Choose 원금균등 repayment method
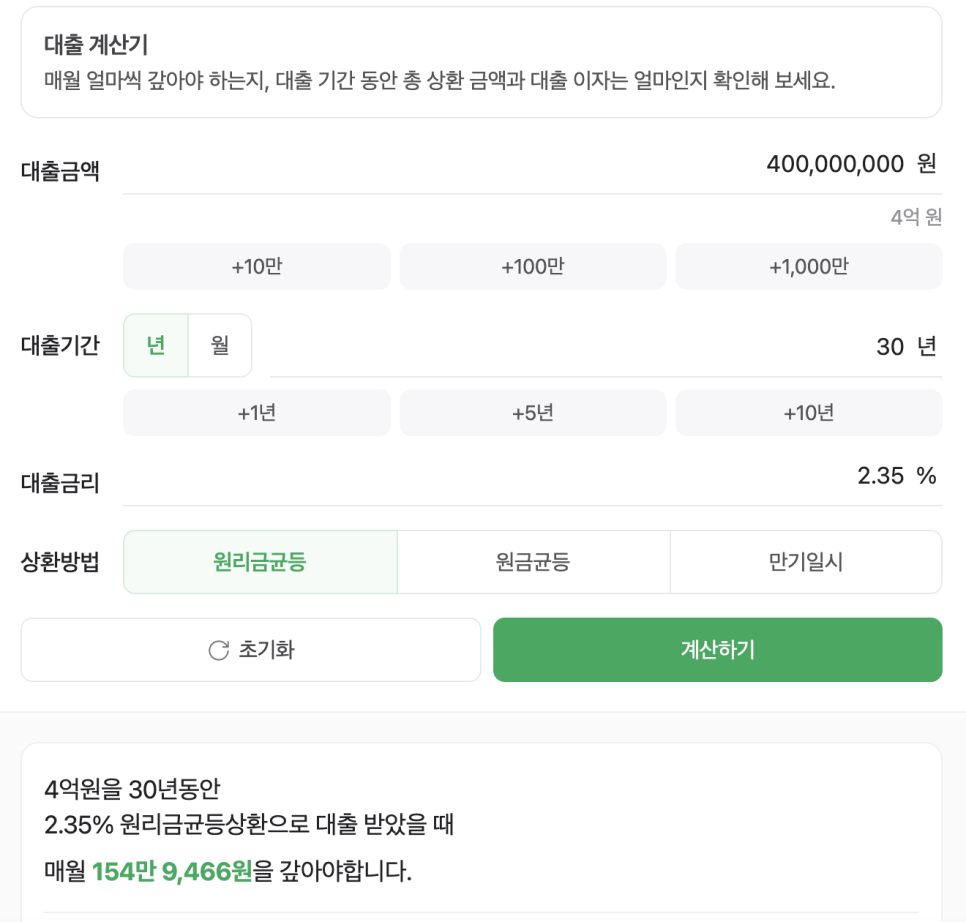The image size is (966, 922). coord(534,562)
